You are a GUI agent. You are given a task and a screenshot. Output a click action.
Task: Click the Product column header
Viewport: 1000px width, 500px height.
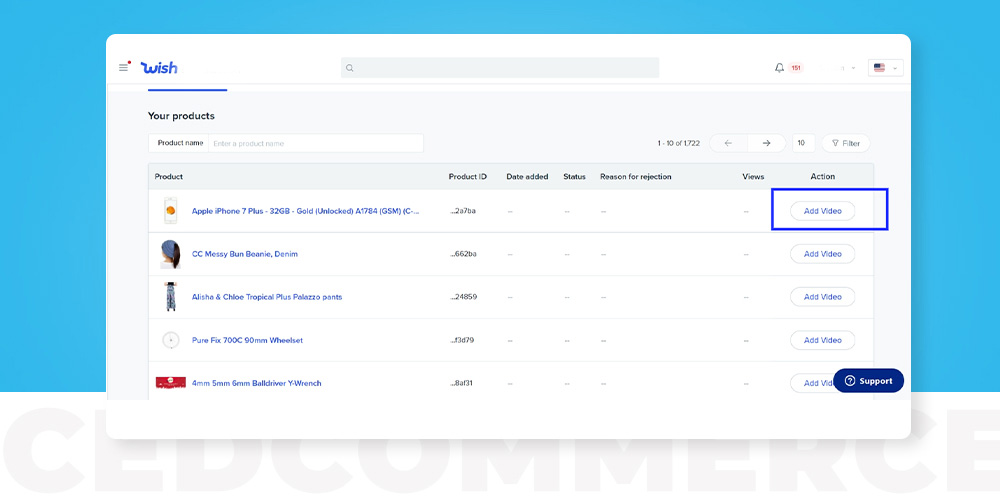tap(168, 177)
